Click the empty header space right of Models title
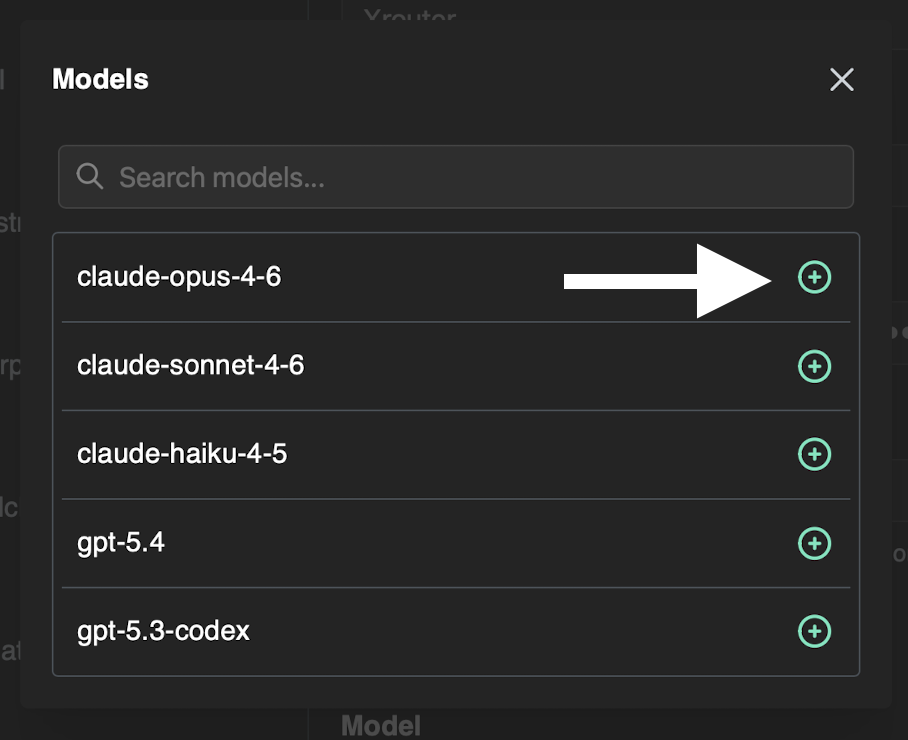 (x=480, y=80)
